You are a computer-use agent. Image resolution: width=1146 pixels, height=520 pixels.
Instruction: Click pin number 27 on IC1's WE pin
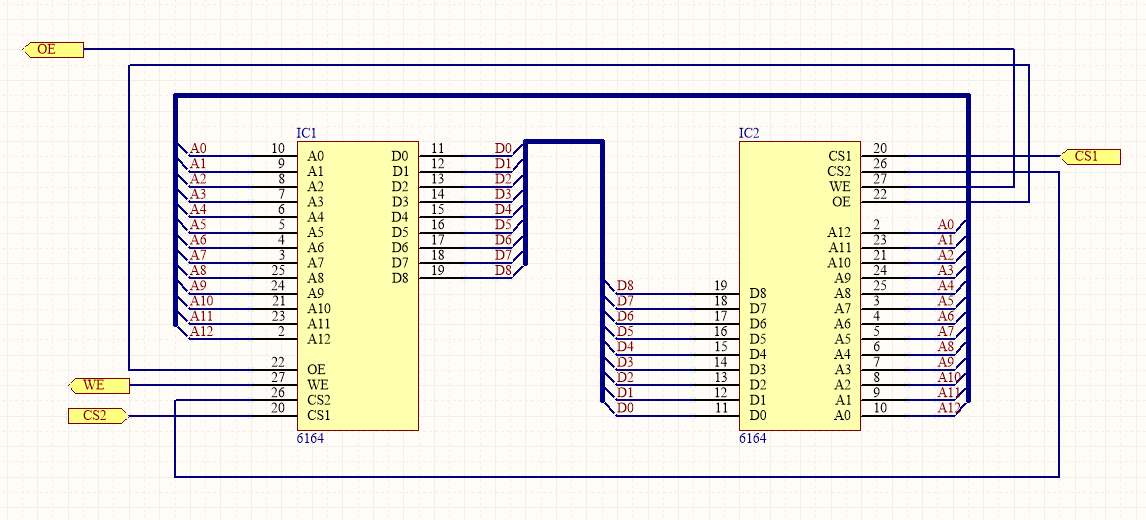pyautogui.click(x=278, y=377)
